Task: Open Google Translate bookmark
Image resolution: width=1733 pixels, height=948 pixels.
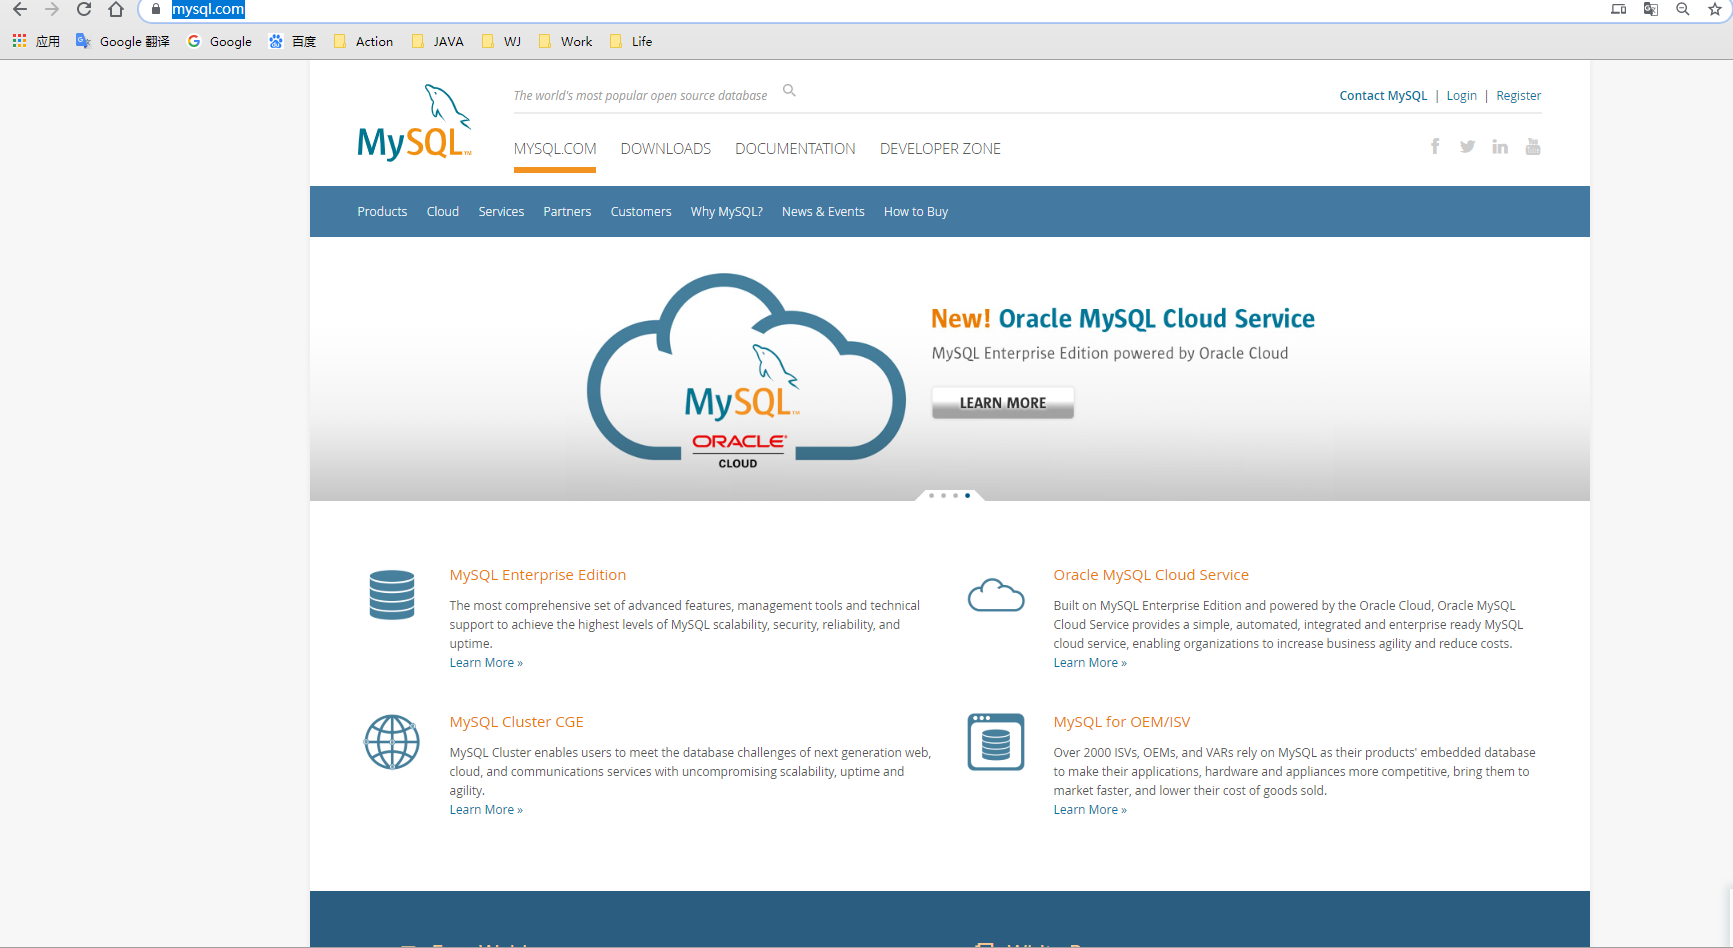Action: point(123,41)
